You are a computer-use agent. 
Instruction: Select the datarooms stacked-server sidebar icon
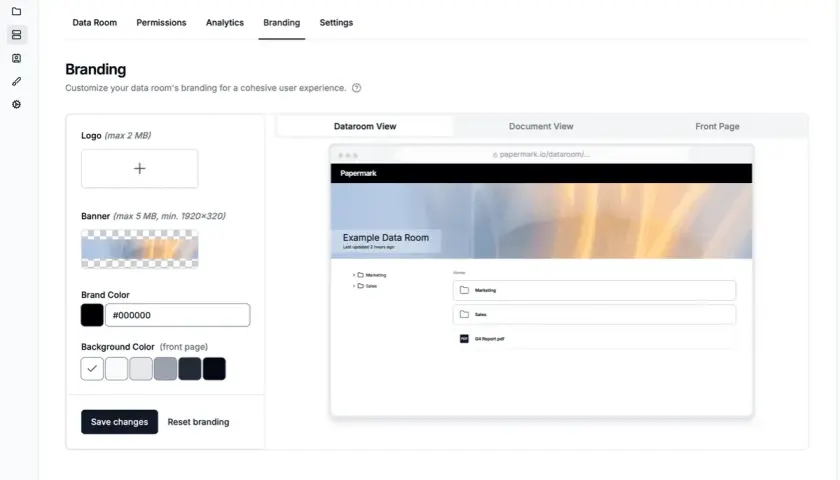(17, 35)
